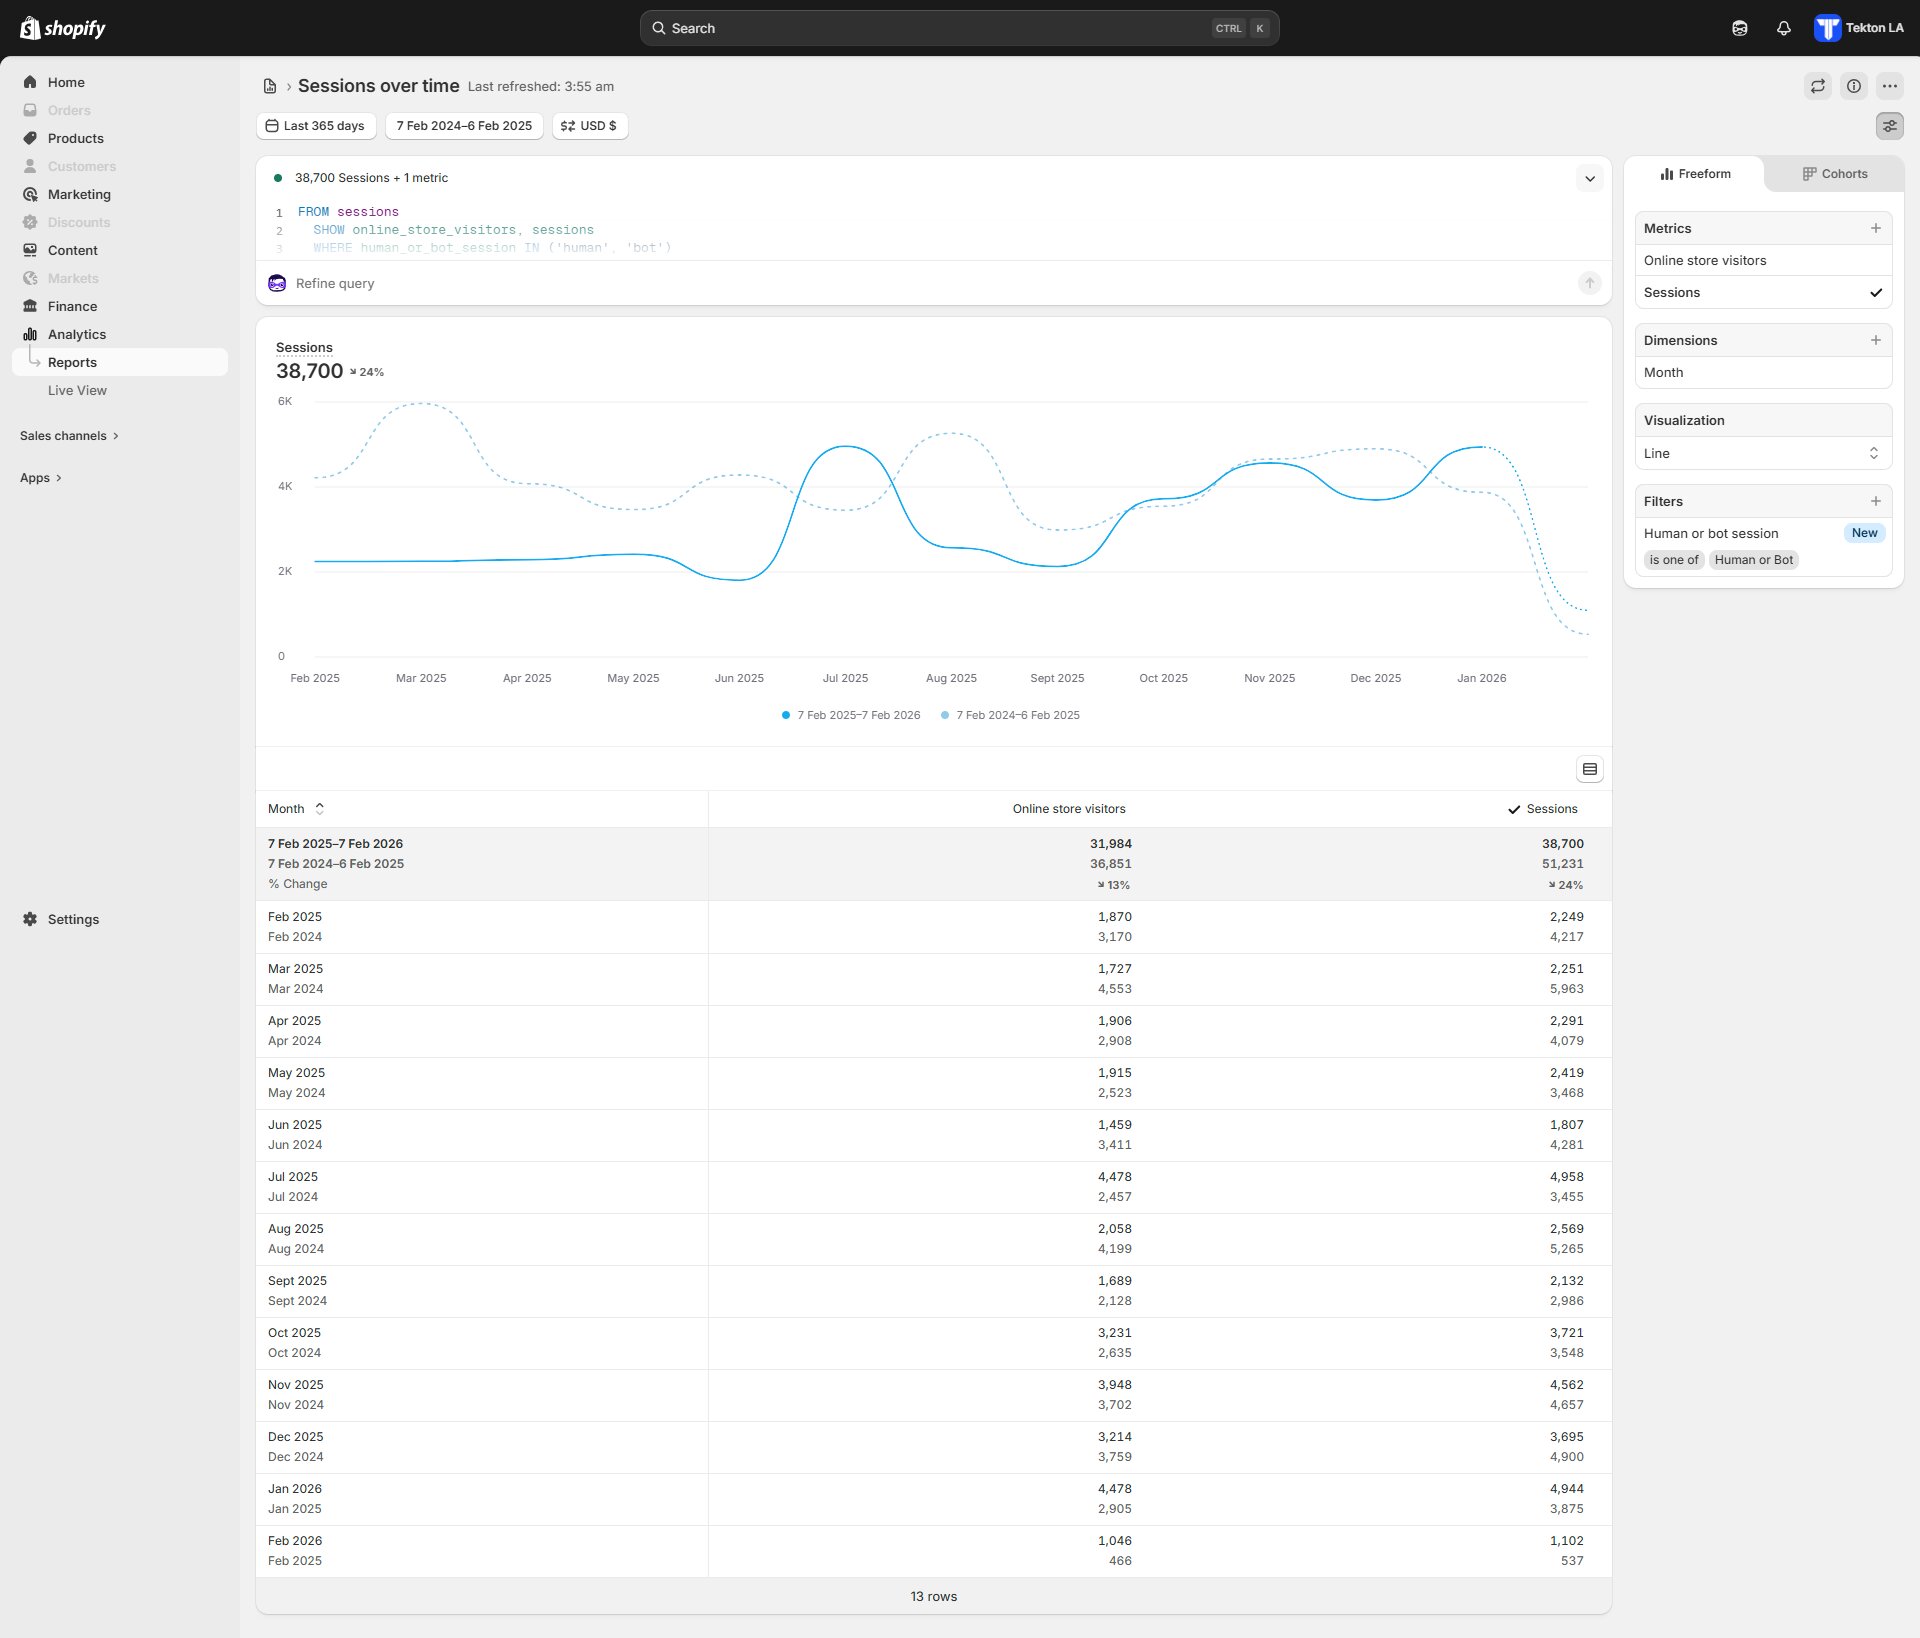
Task: Click the USD $ currency button
Action: coord(589,126)
